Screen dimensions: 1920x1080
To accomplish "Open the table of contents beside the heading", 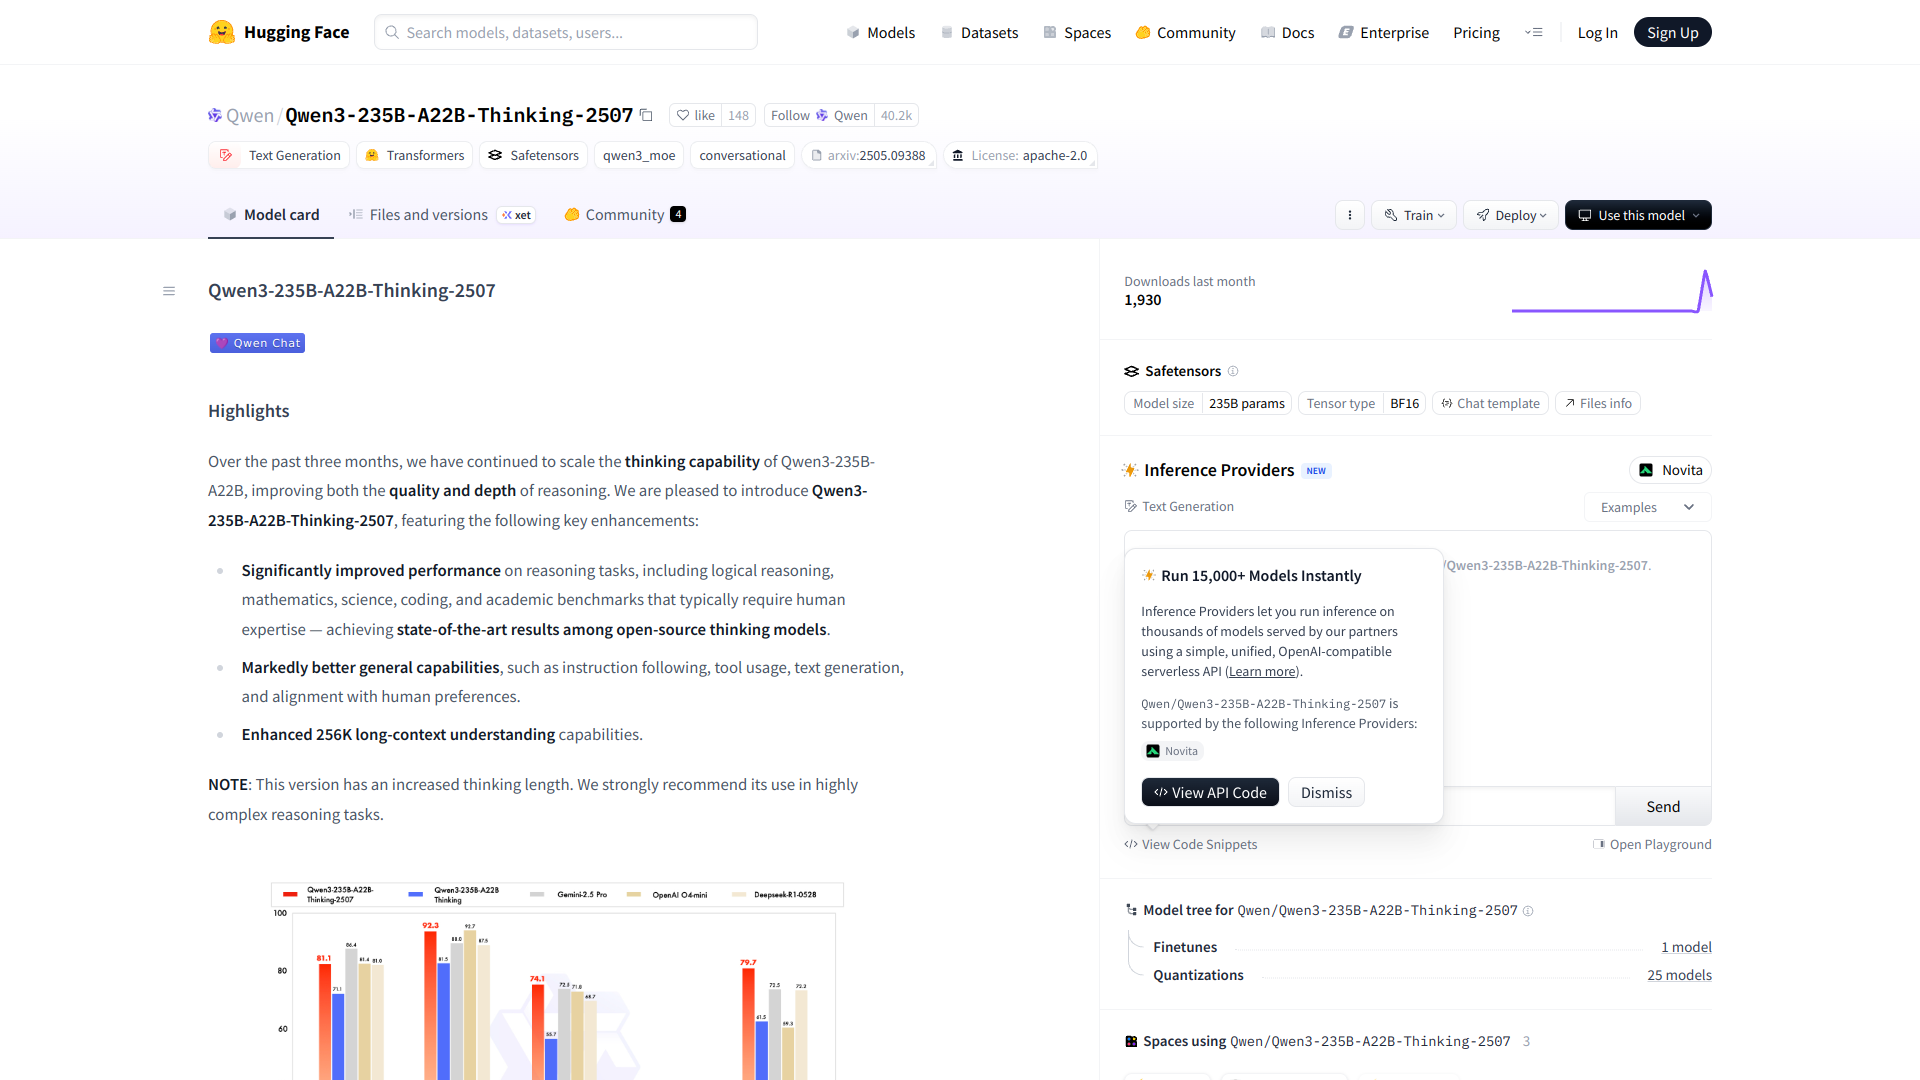I will click(169, 291).
